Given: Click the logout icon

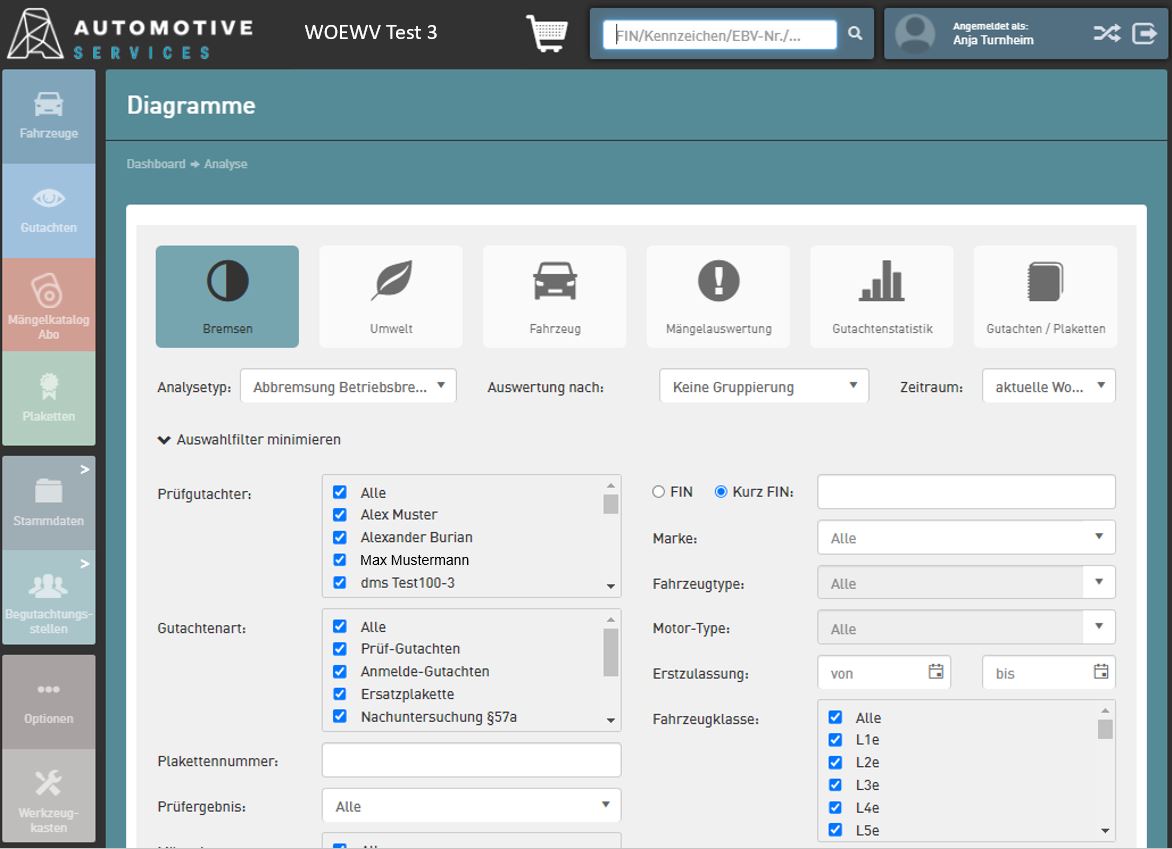Looking at the screenshot, I should pyautogui.click(x=1143, y=33).
